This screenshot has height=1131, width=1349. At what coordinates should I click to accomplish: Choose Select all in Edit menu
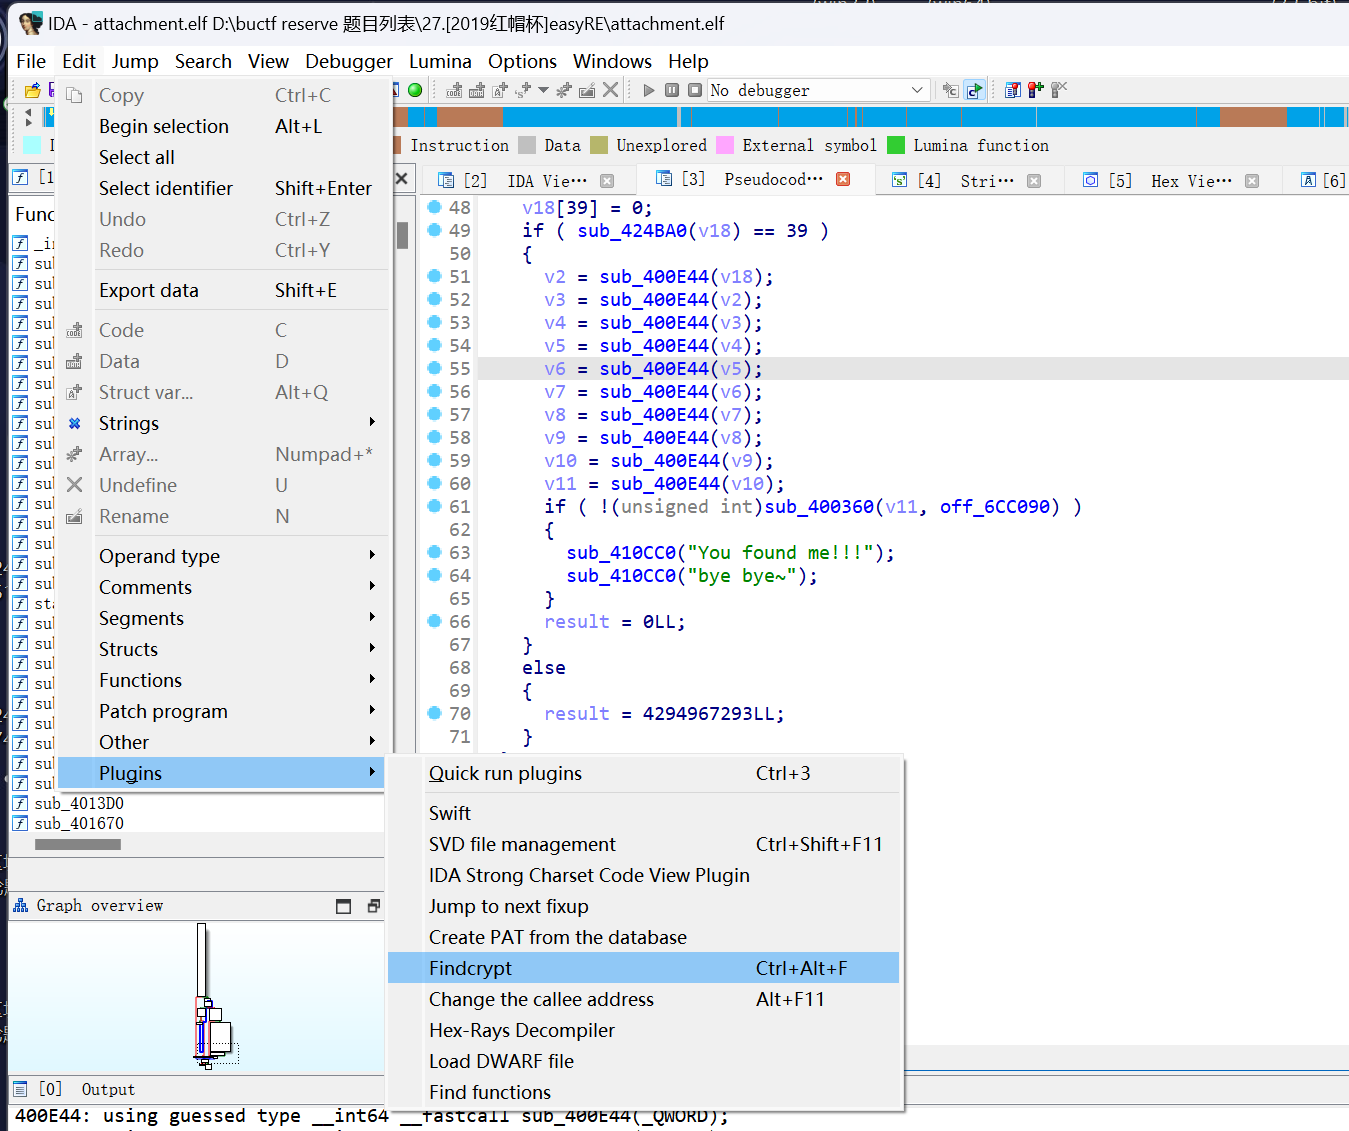point(221,157)
